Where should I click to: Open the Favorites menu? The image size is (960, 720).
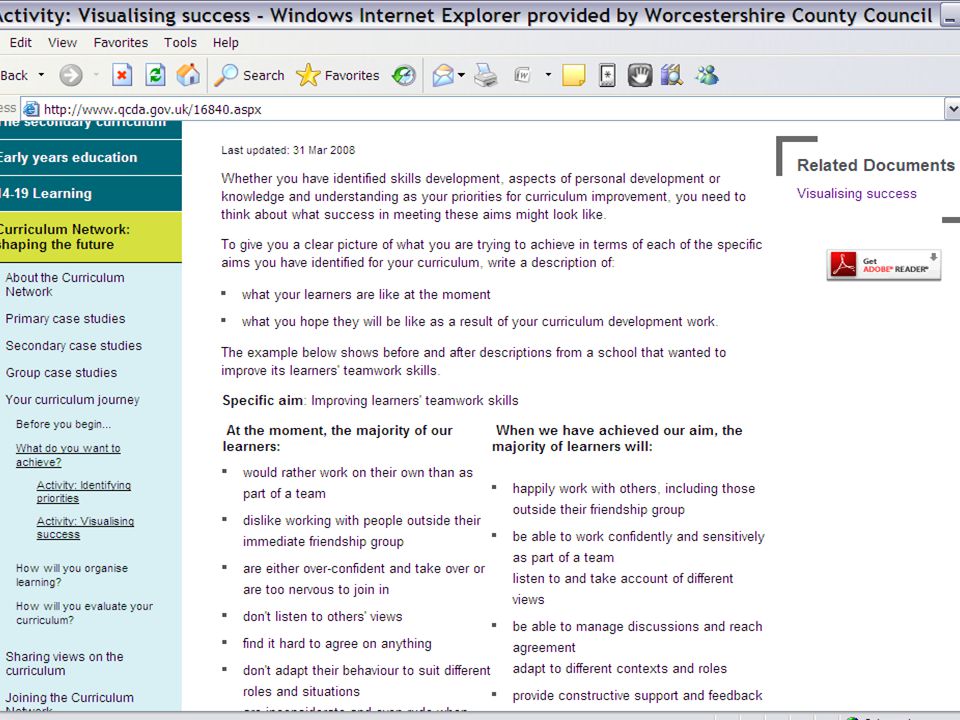coord(121,42)
